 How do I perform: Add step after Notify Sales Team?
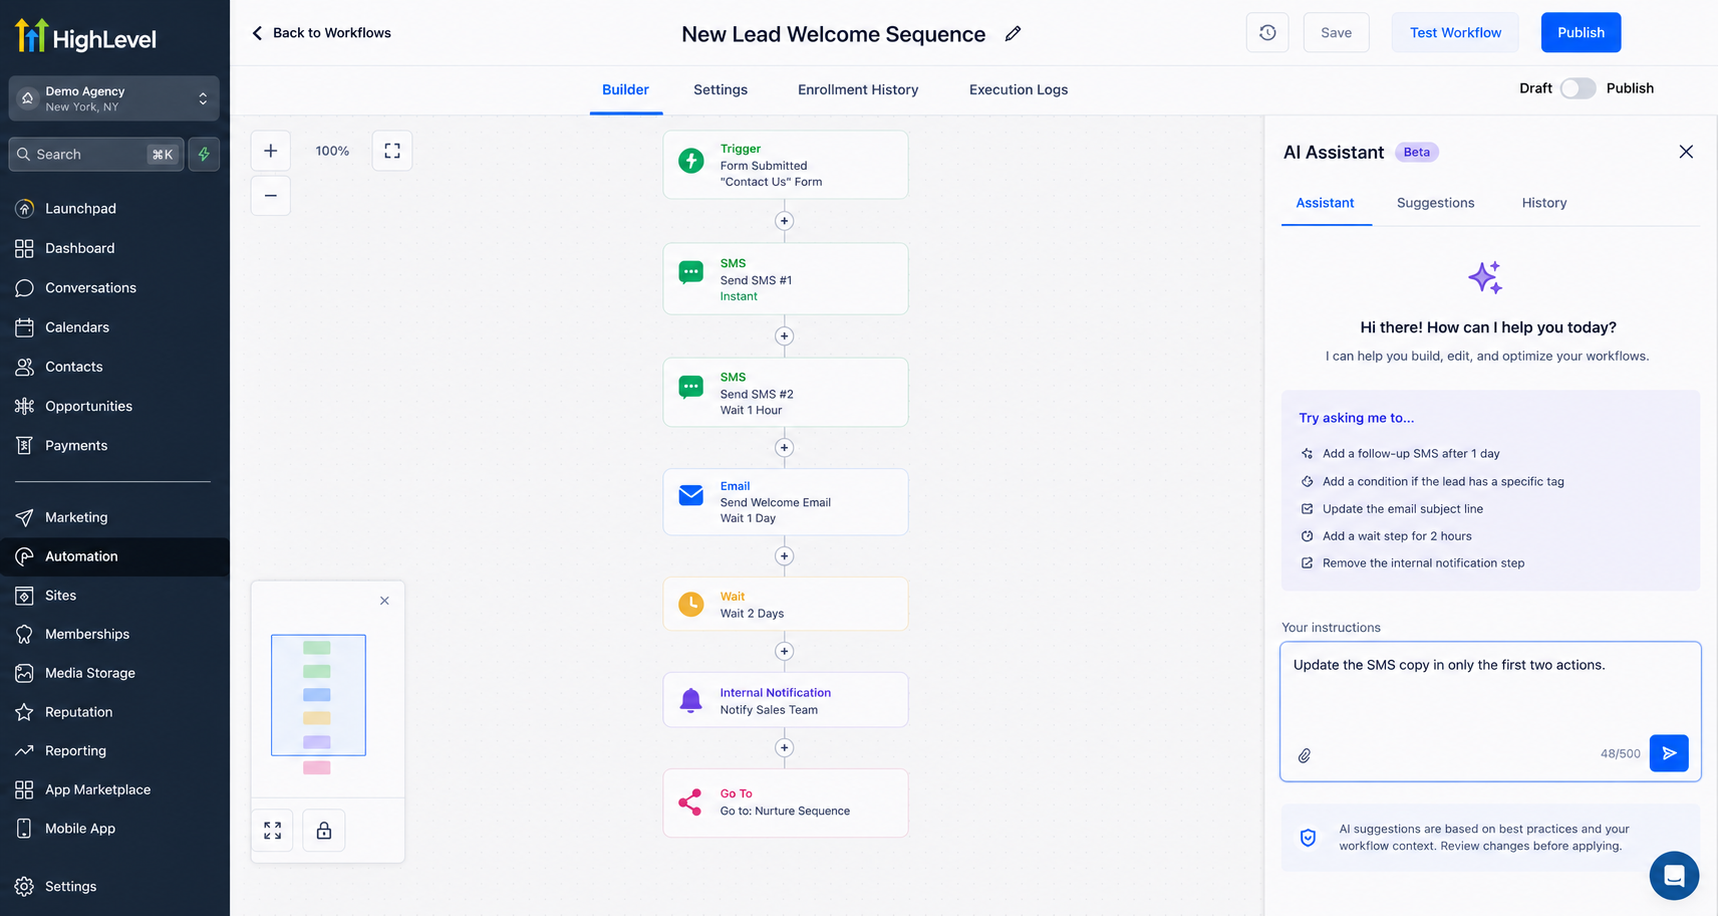tap(784, 748)
